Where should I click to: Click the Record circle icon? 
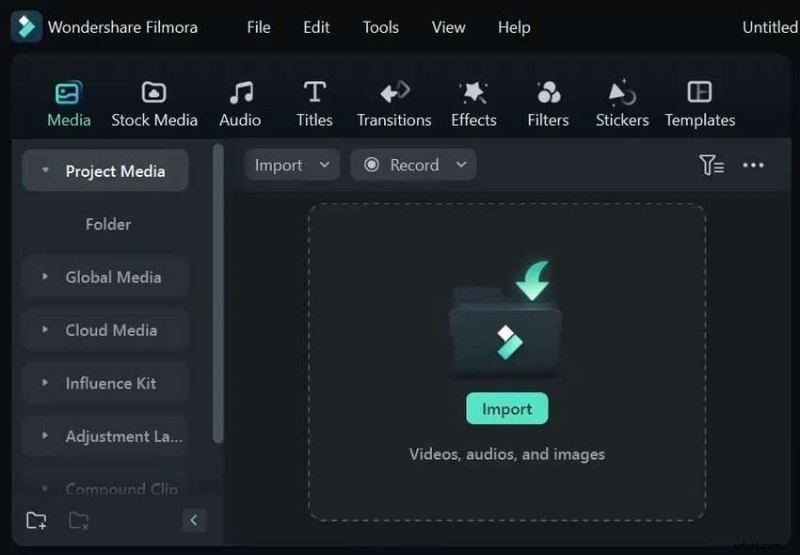371,164
